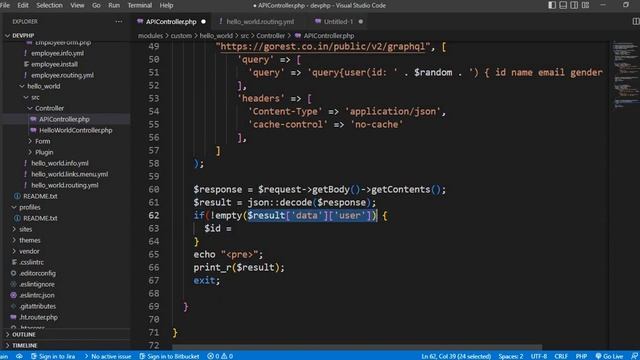This screenshot has height=360, width=640.
Task: Open the Go menu
Action: [96, 5]
